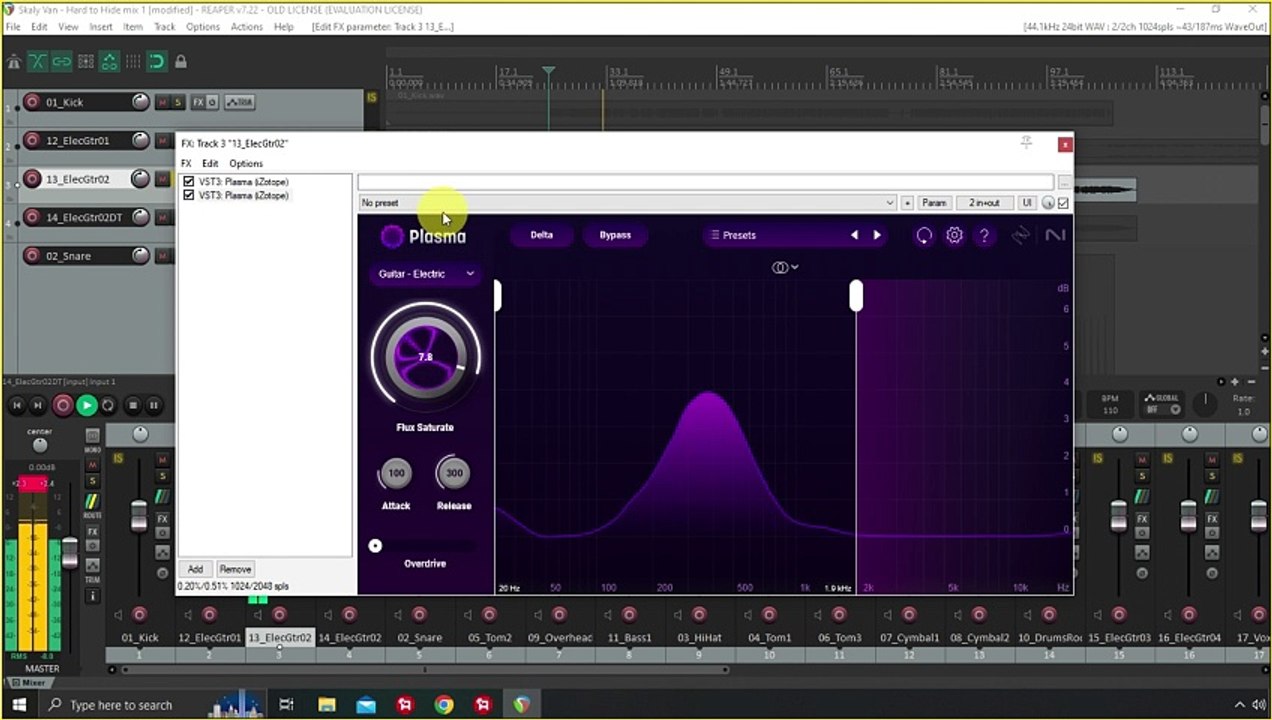Click the transport stop button
Viewport: 1272px width, 720px height.
132,405
